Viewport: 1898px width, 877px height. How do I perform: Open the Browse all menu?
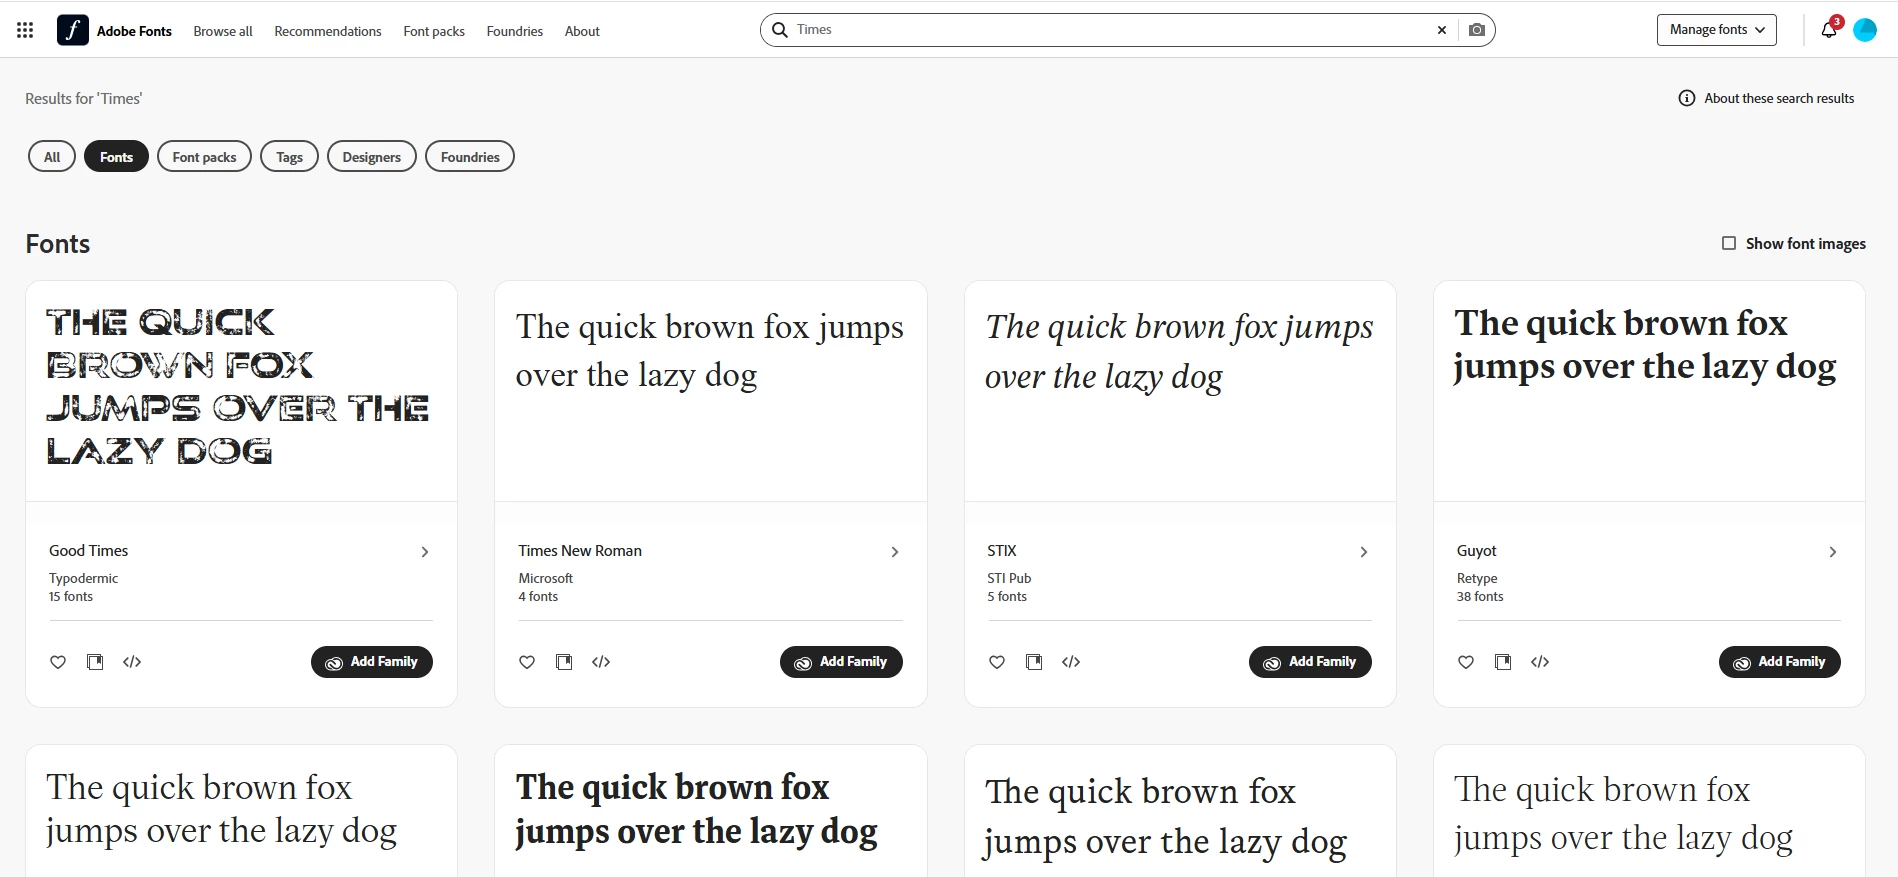point(223,31)
